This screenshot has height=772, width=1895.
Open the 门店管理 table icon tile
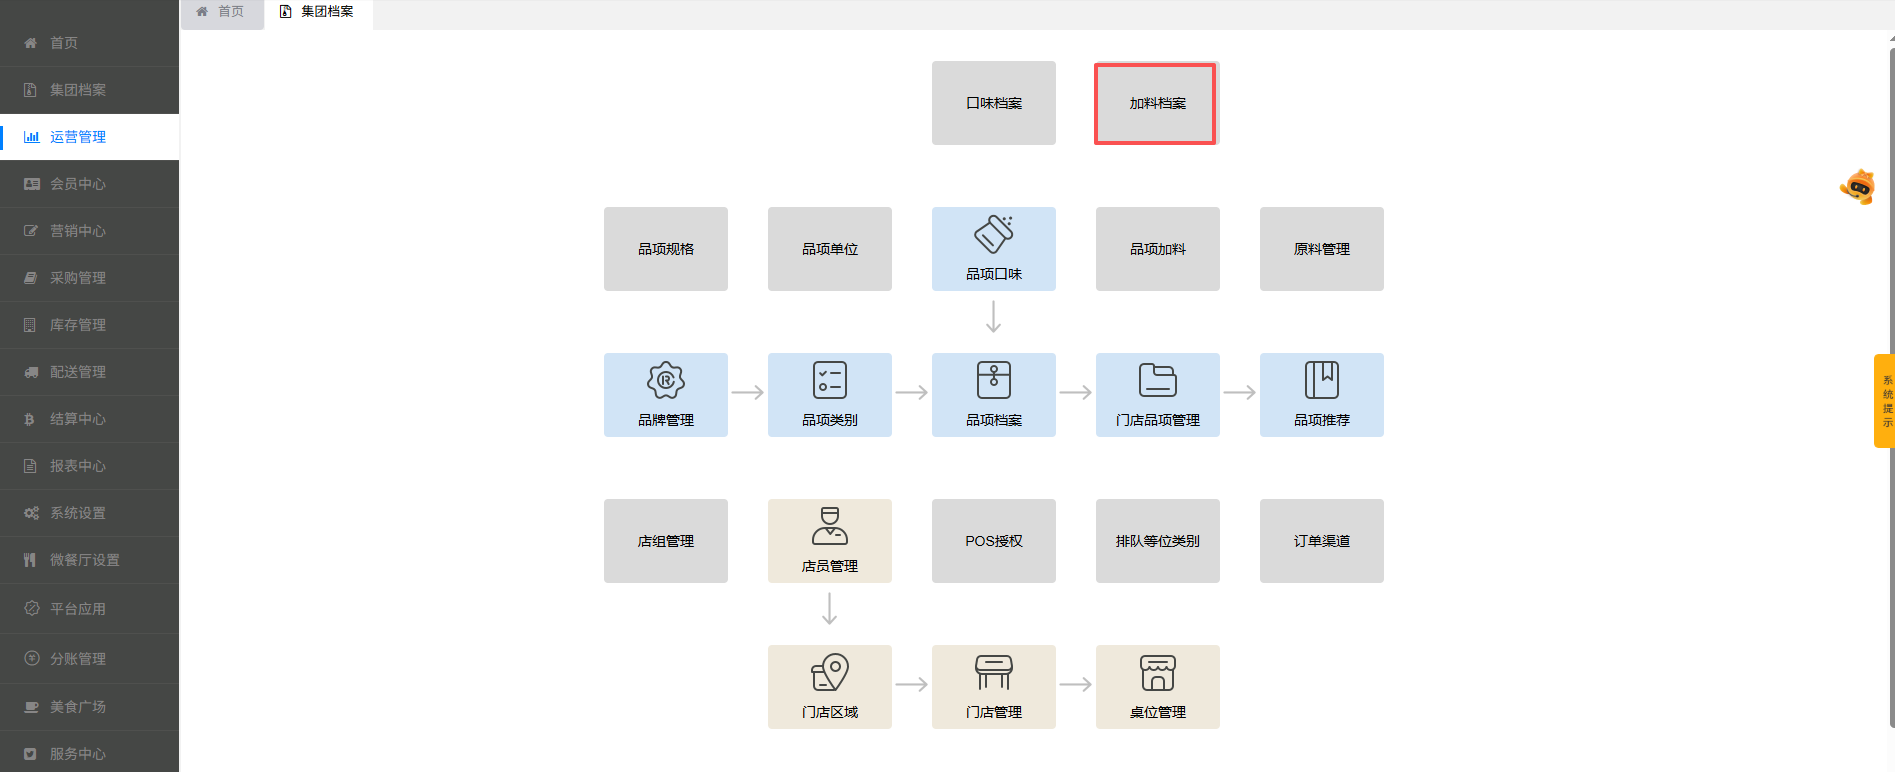[993, 673]
